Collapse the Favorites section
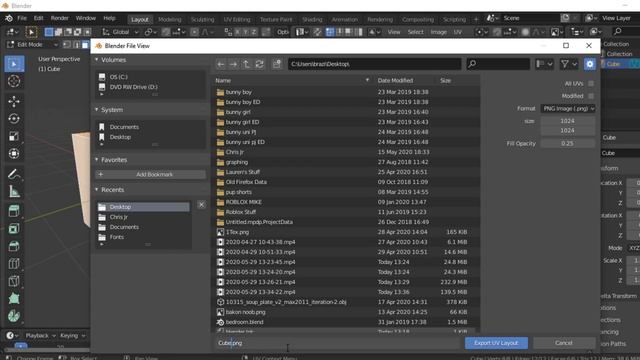640x360 pixels. pyautogui.click(x=97, y=160)
